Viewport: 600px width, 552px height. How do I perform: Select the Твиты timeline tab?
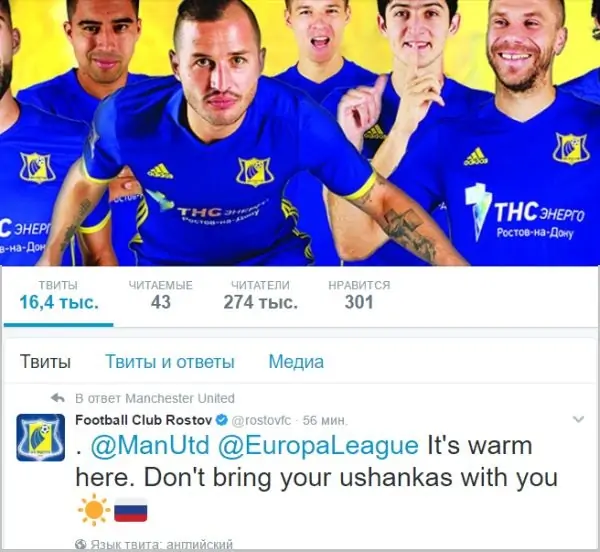click(45, 361)
